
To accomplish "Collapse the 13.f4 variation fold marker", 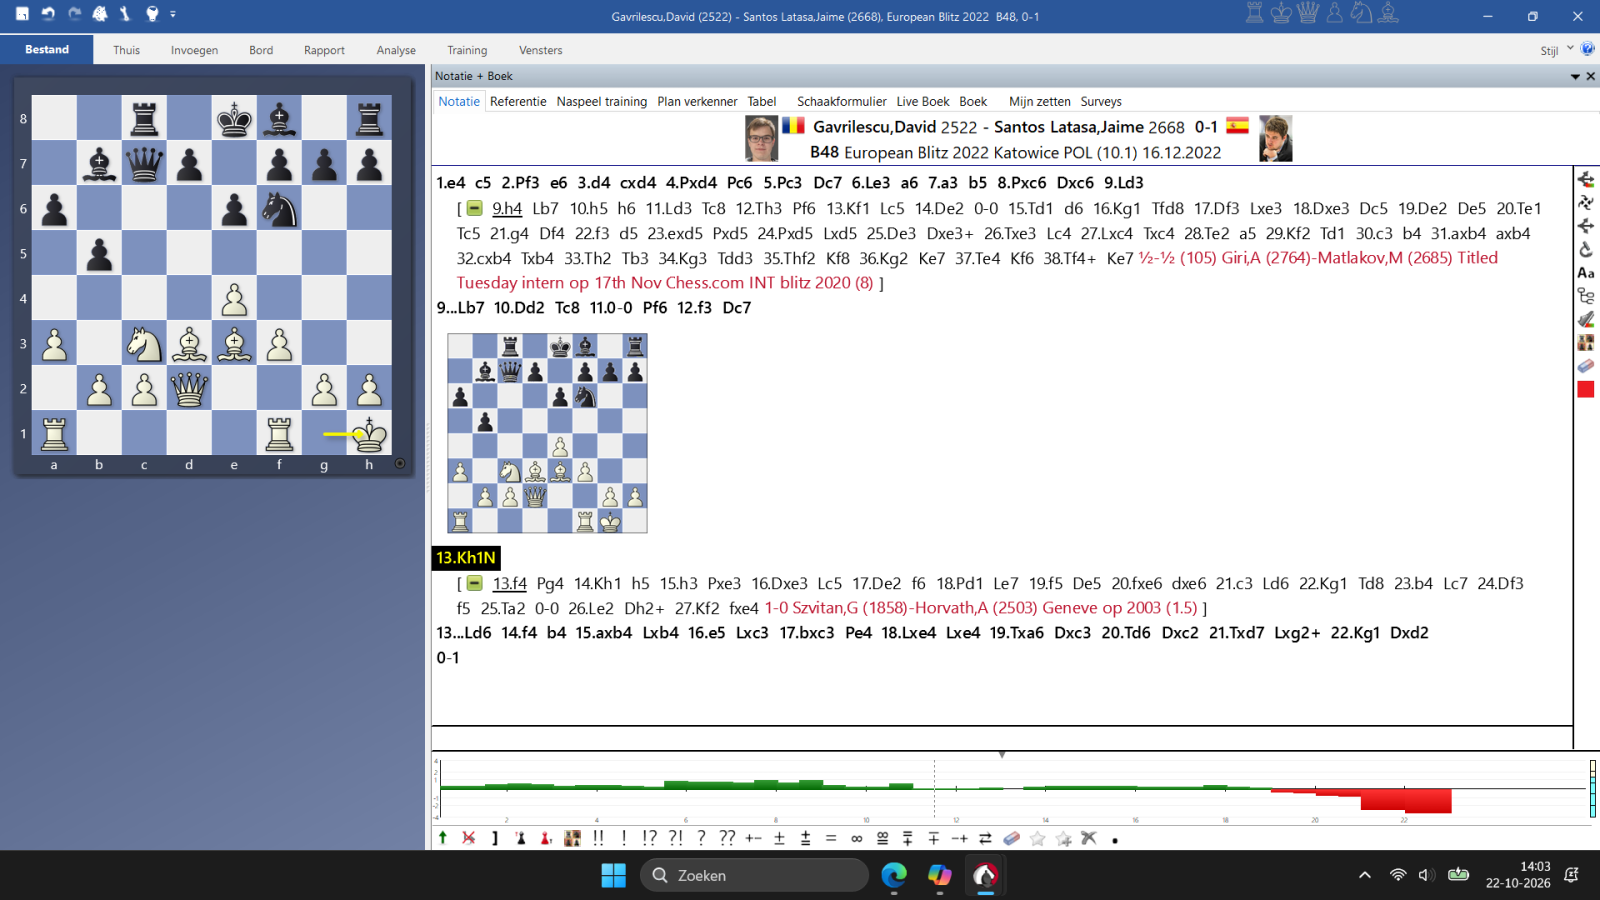I will [475, 583].
